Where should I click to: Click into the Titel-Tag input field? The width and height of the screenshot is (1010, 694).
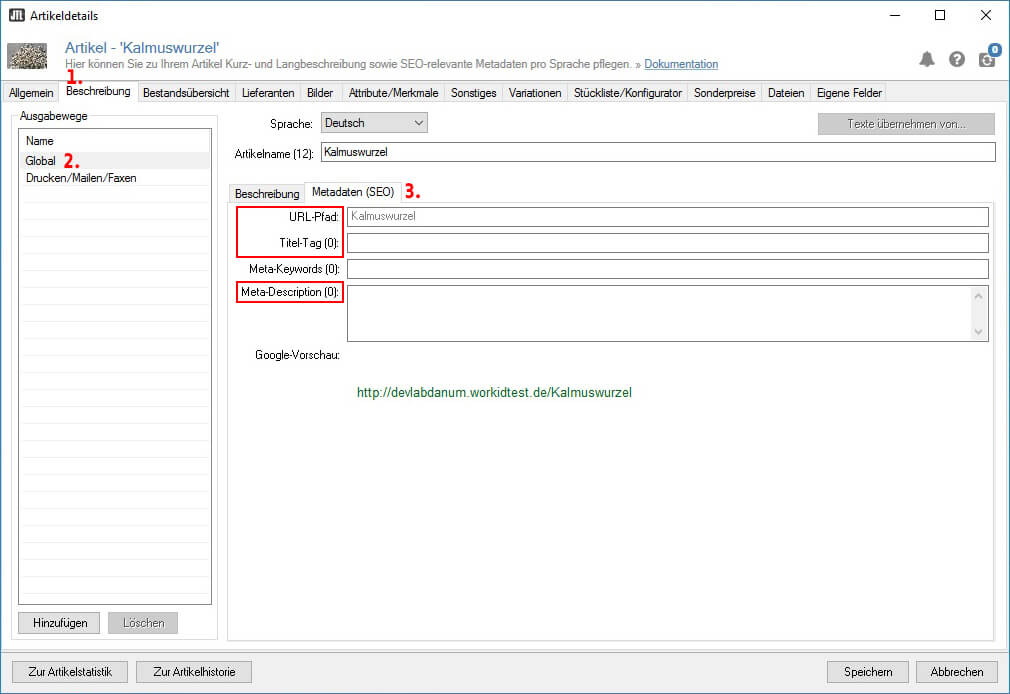point(667,243)
